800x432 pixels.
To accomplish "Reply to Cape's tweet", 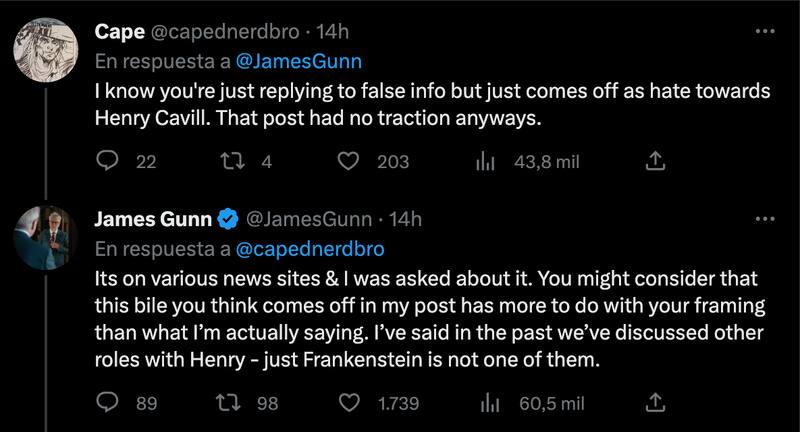I will tap(107, 161).
